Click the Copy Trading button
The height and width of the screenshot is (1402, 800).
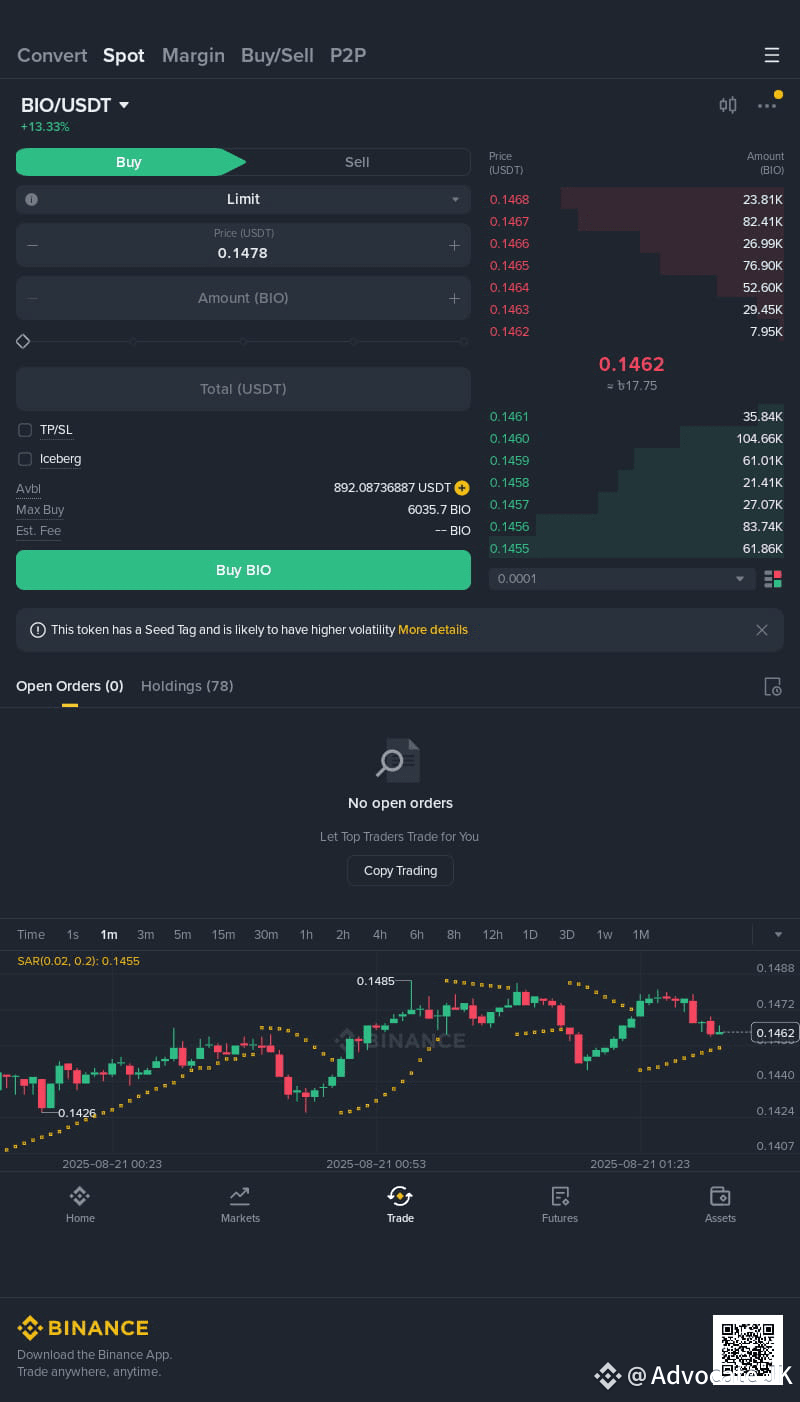[x=400, y=871]
